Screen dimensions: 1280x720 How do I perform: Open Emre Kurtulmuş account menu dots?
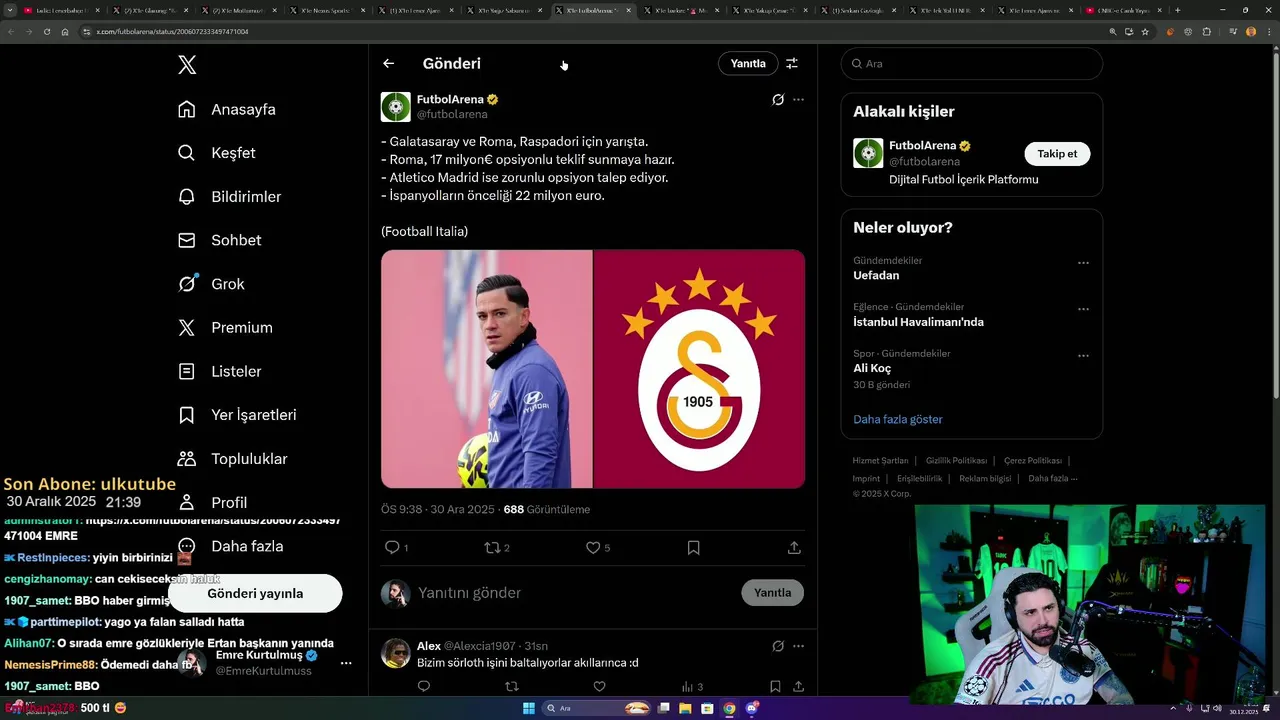tap(346, 663)
